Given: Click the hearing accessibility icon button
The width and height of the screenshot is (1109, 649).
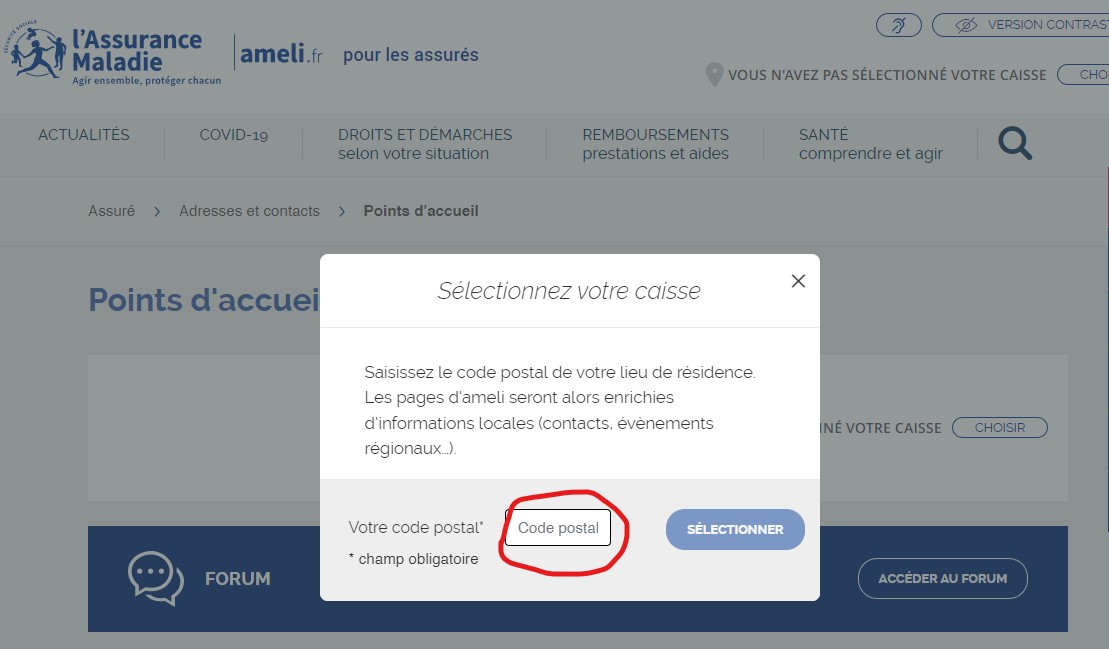Looking at the screenshot, I should point(899,25).
